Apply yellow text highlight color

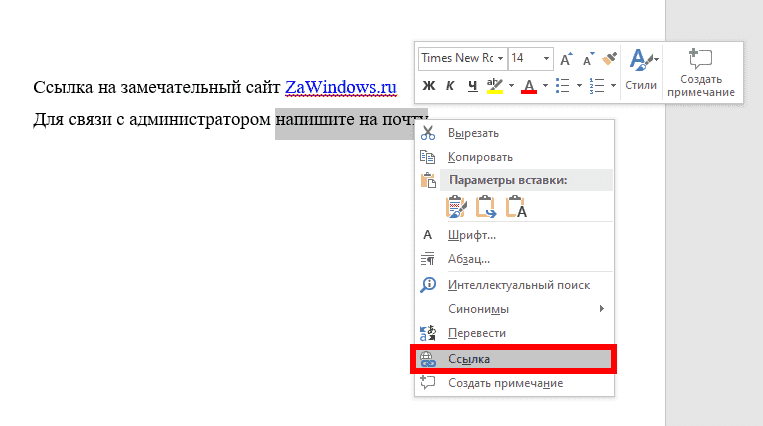pyautogui.click(x=495, y=86)
